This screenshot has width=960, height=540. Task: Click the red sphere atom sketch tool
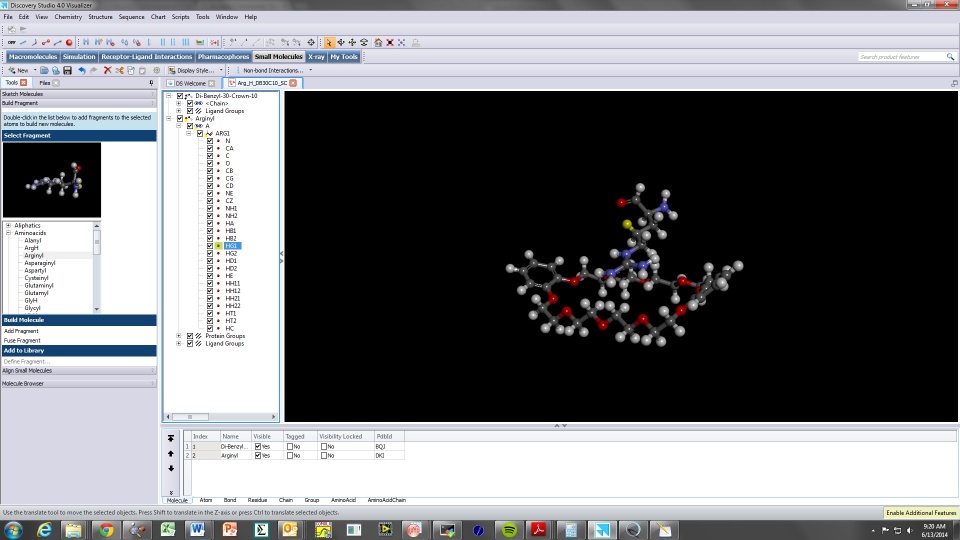click(69, 42)
